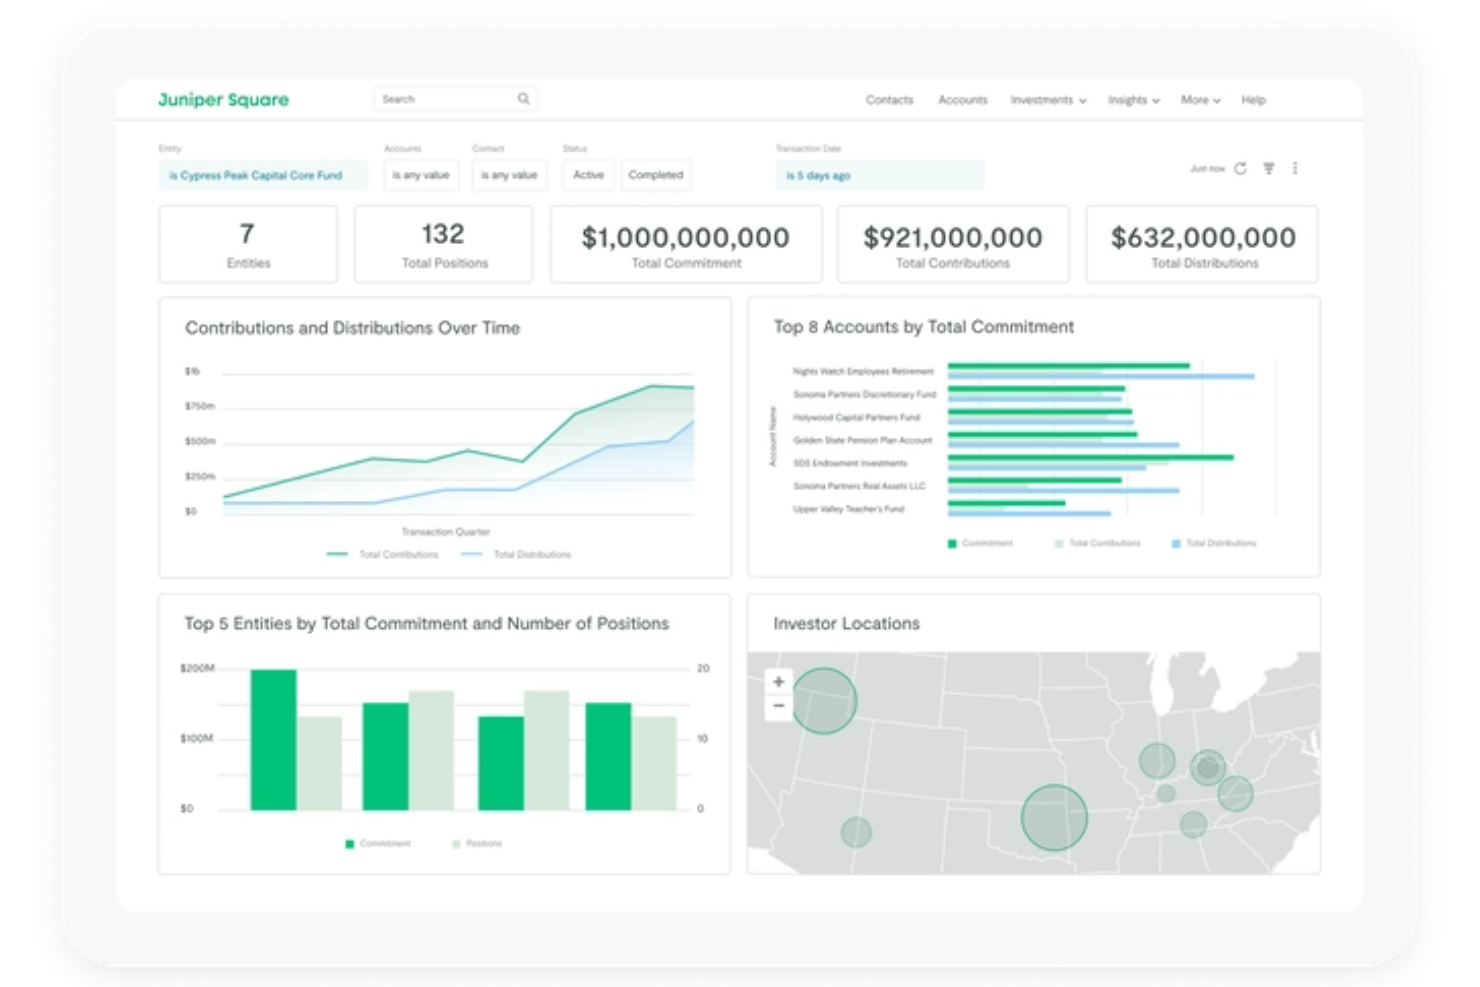The height and width of the screenshot is (987, 1480).
Task: Click the 7 Entities summary card
Action: point(248,244)
